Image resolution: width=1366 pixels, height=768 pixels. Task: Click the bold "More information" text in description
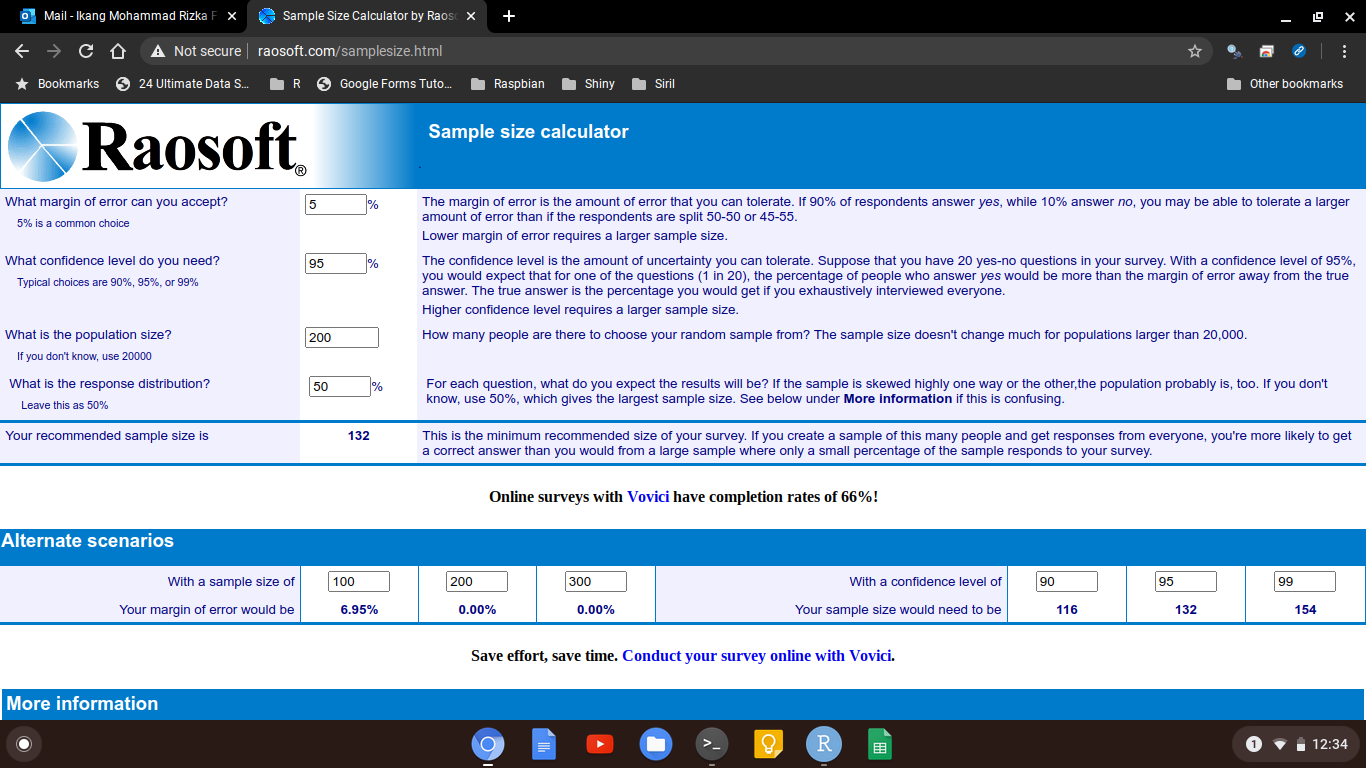coord(898,399)
